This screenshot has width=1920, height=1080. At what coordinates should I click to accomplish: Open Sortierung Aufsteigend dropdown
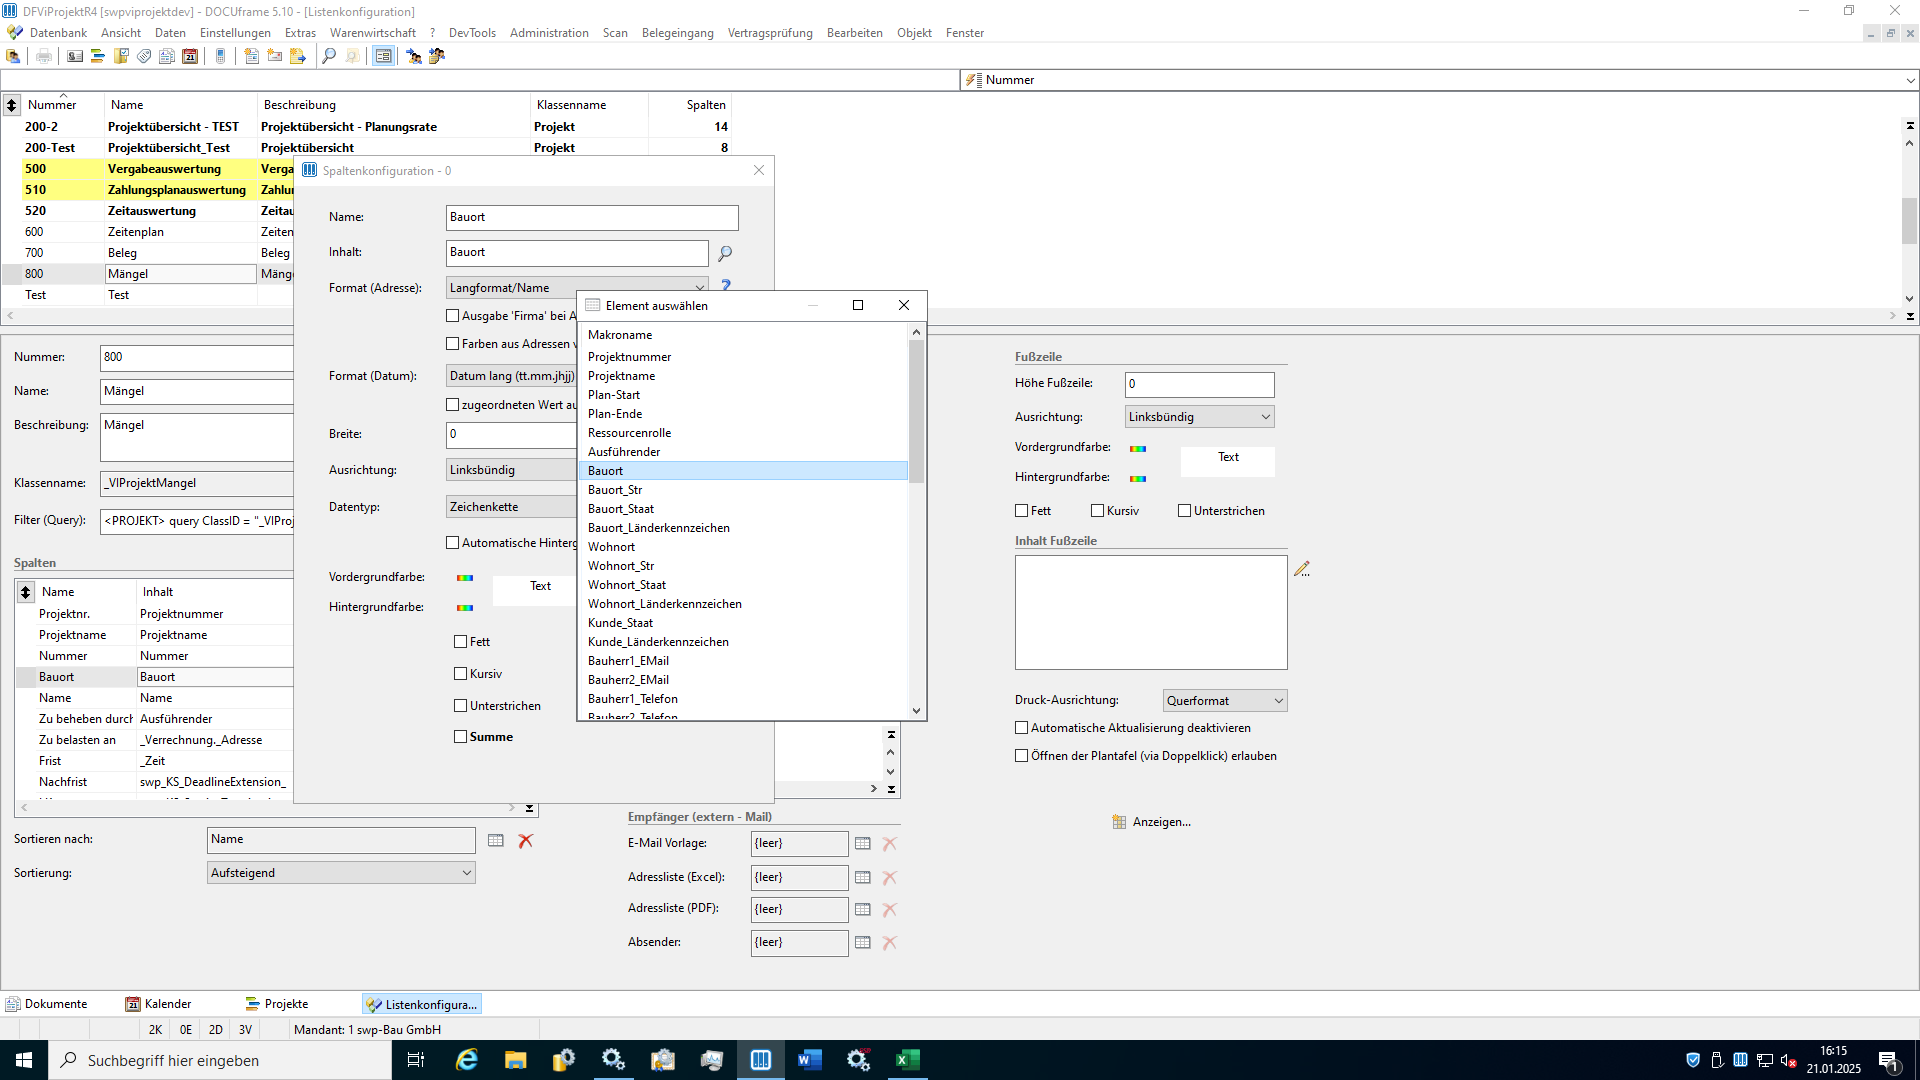[x=341, y=873]
